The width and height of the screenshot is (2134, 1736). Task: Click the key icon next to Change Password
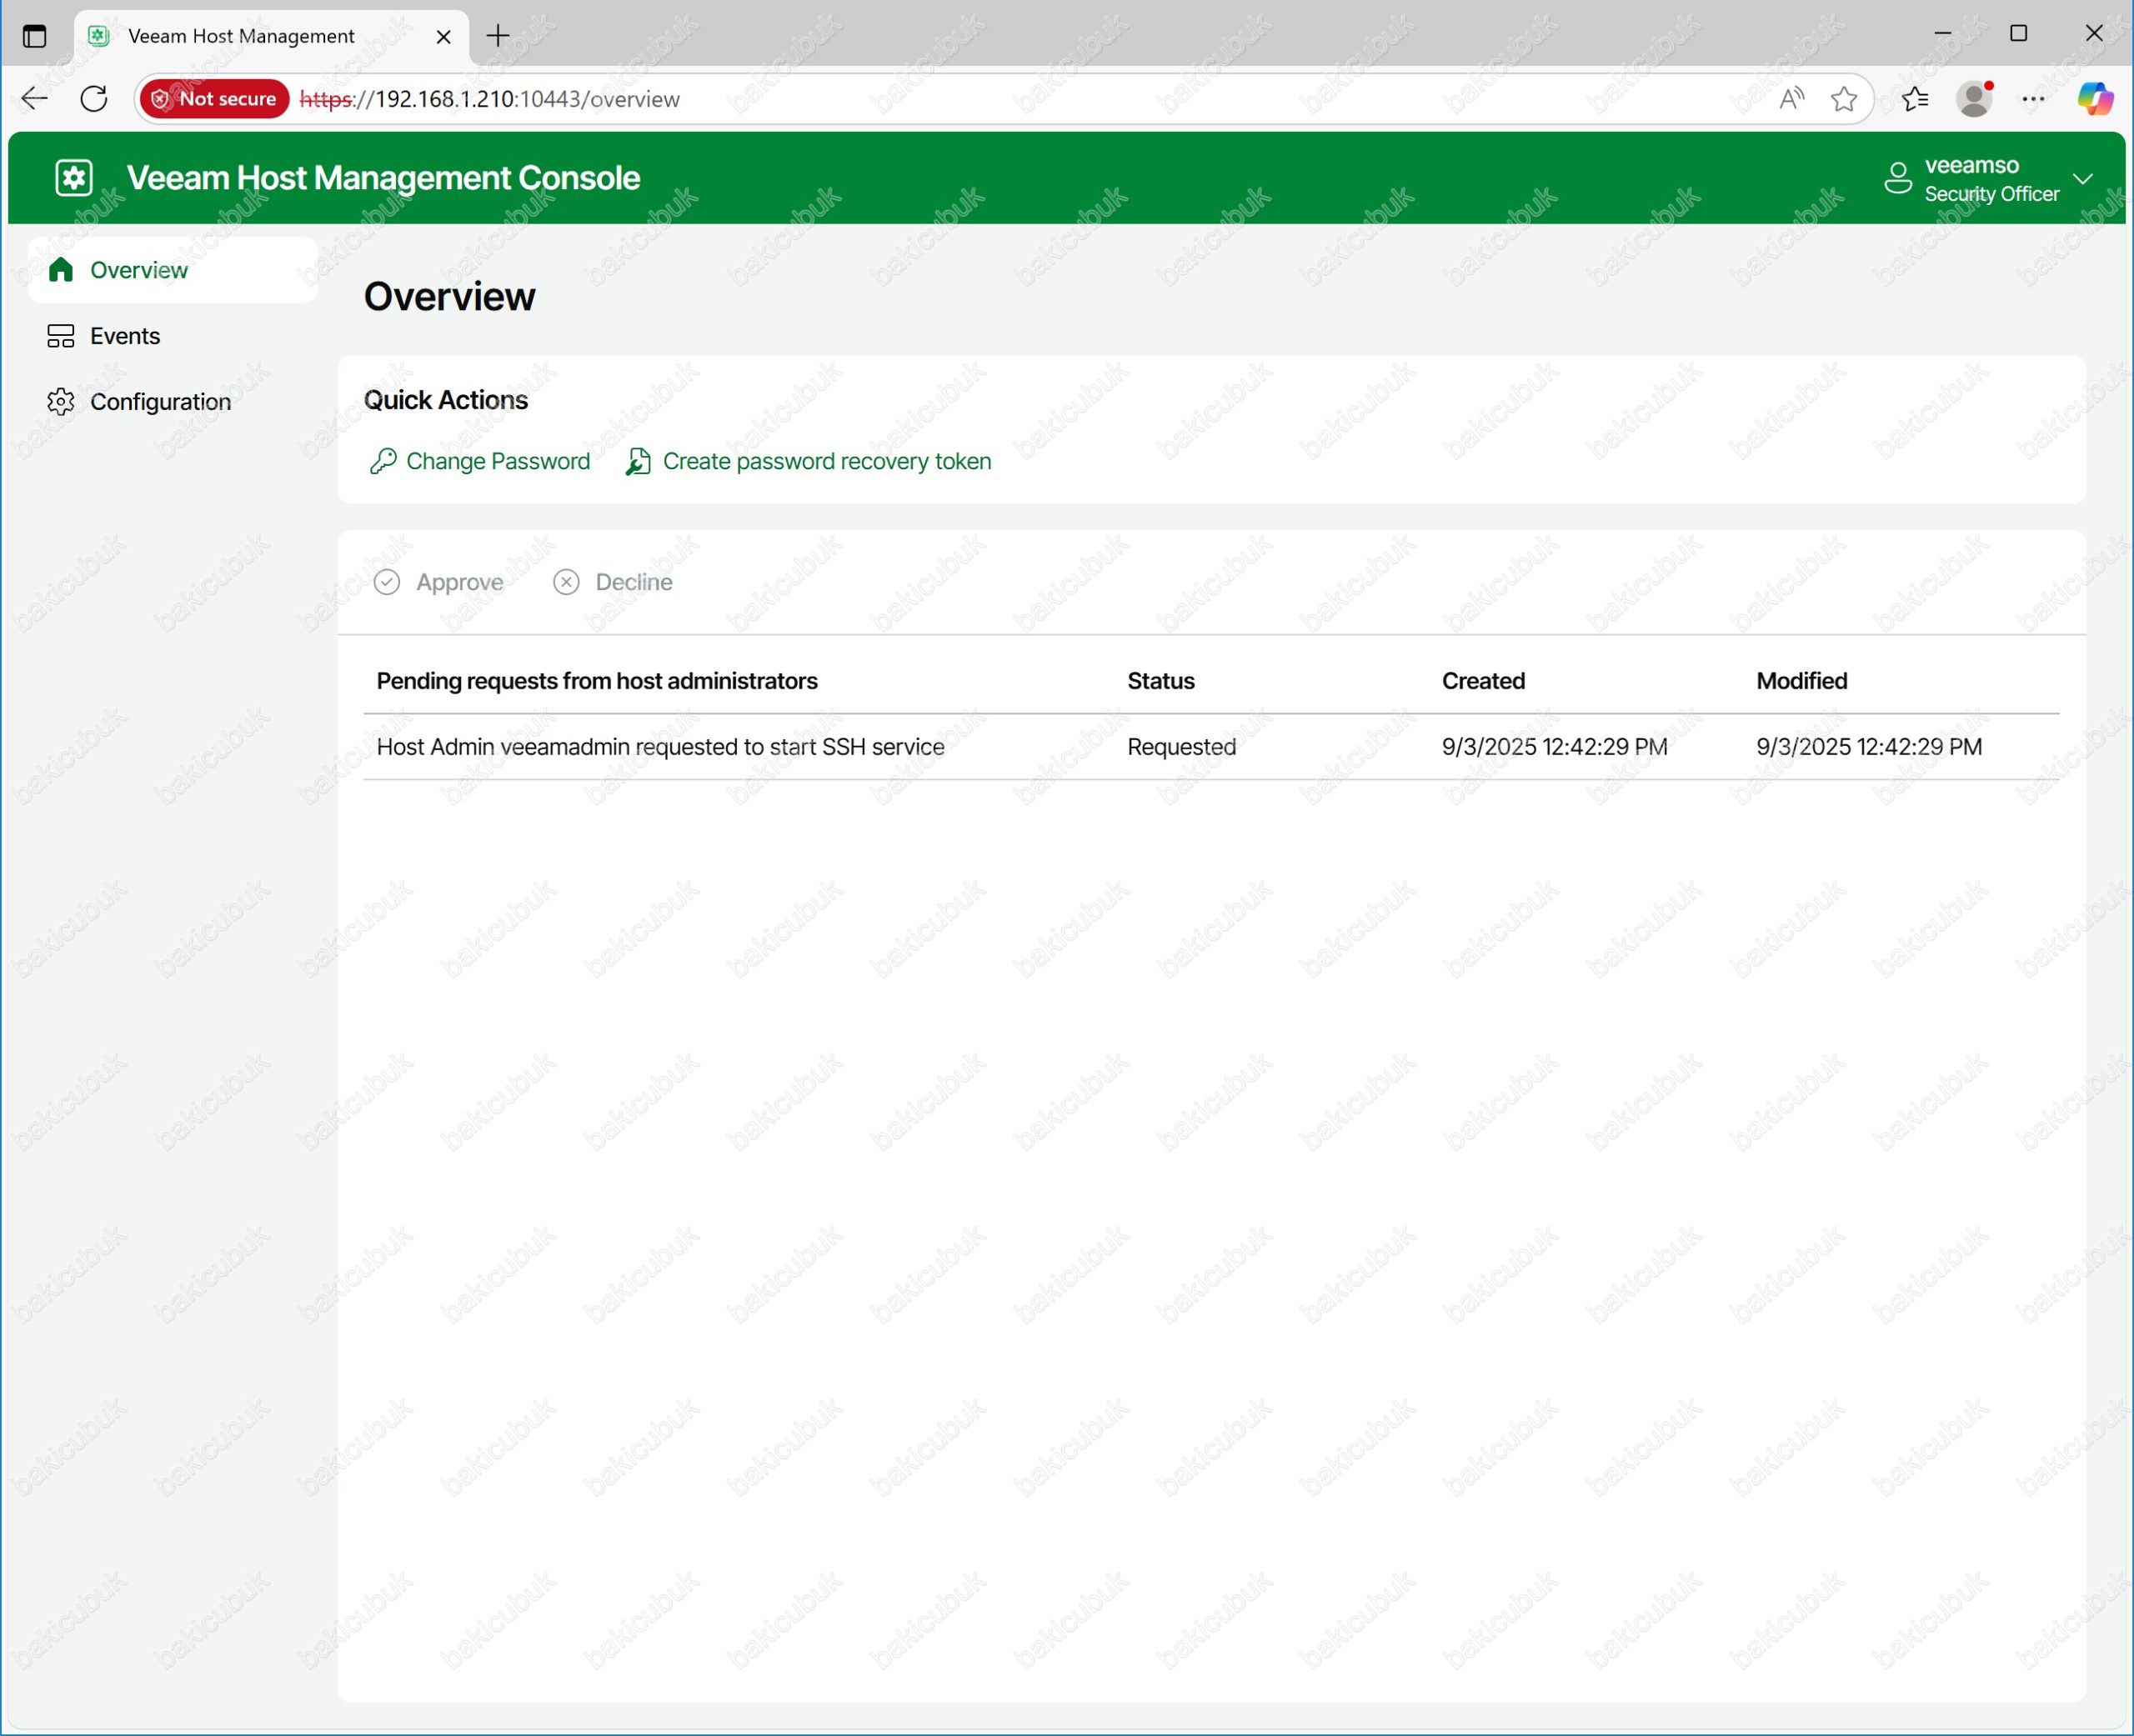[x=383, y=461]
